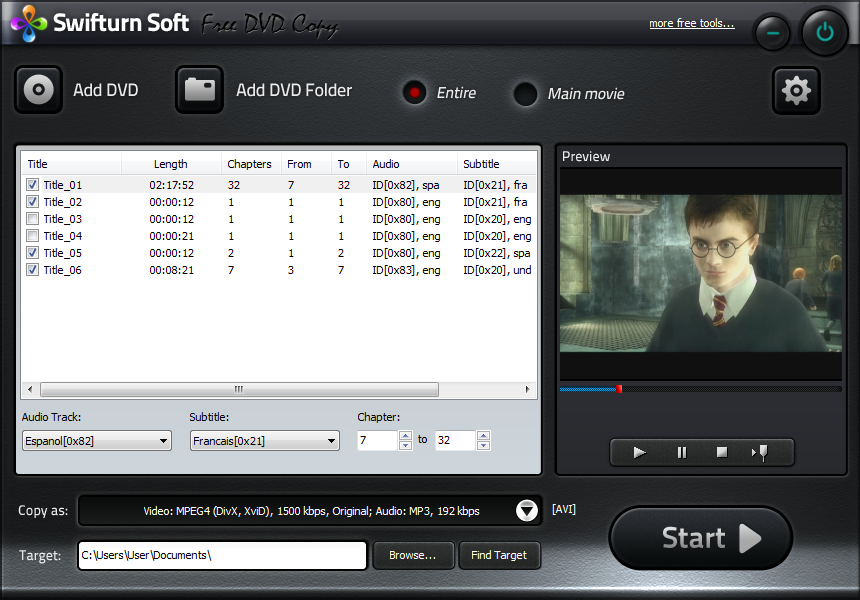Image resolution: width=860 pixels, height=600 pixels.
Task: Uncheck the Title_01 checkbox
Action: (x=33, y=185)
